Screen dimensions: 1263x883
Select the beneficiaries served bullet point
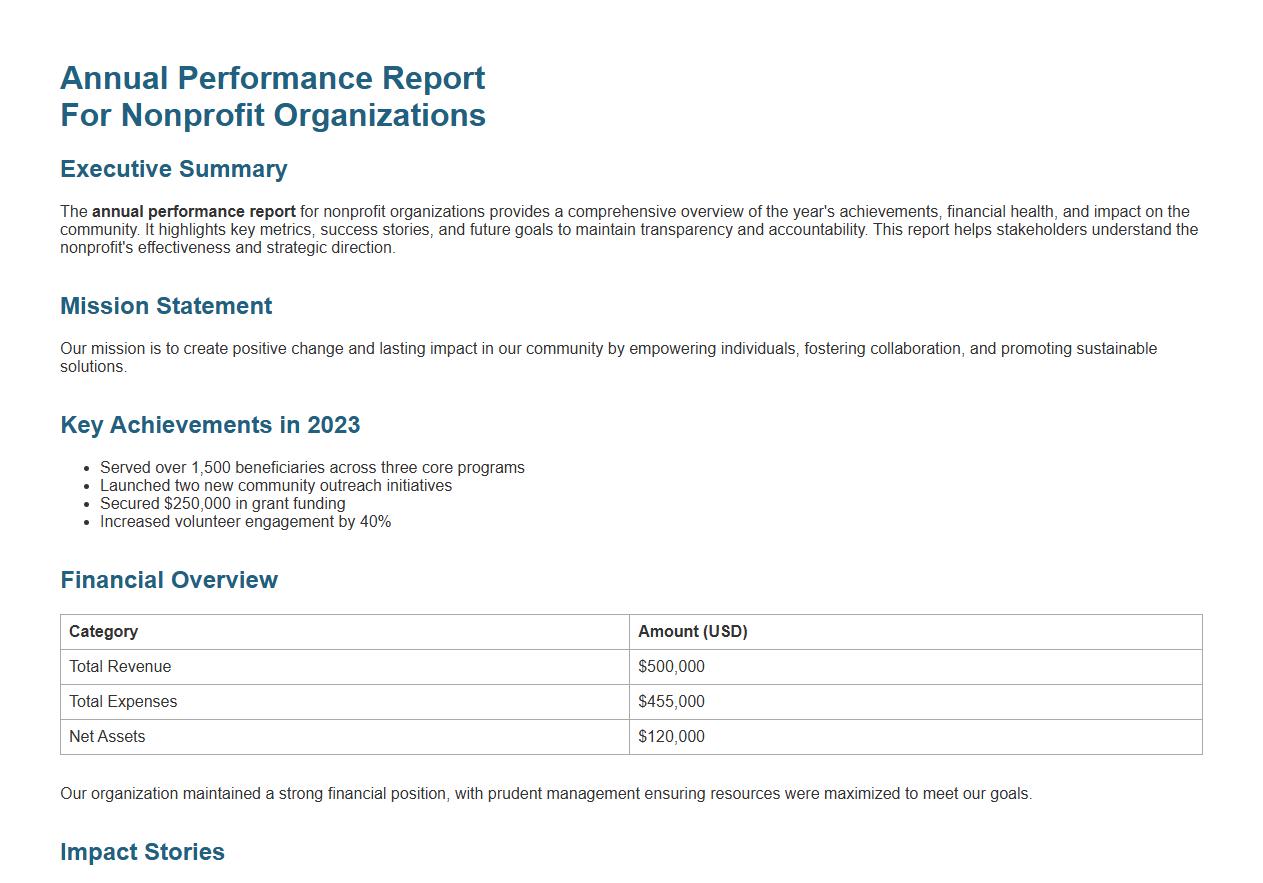click(x=312, y=467)
